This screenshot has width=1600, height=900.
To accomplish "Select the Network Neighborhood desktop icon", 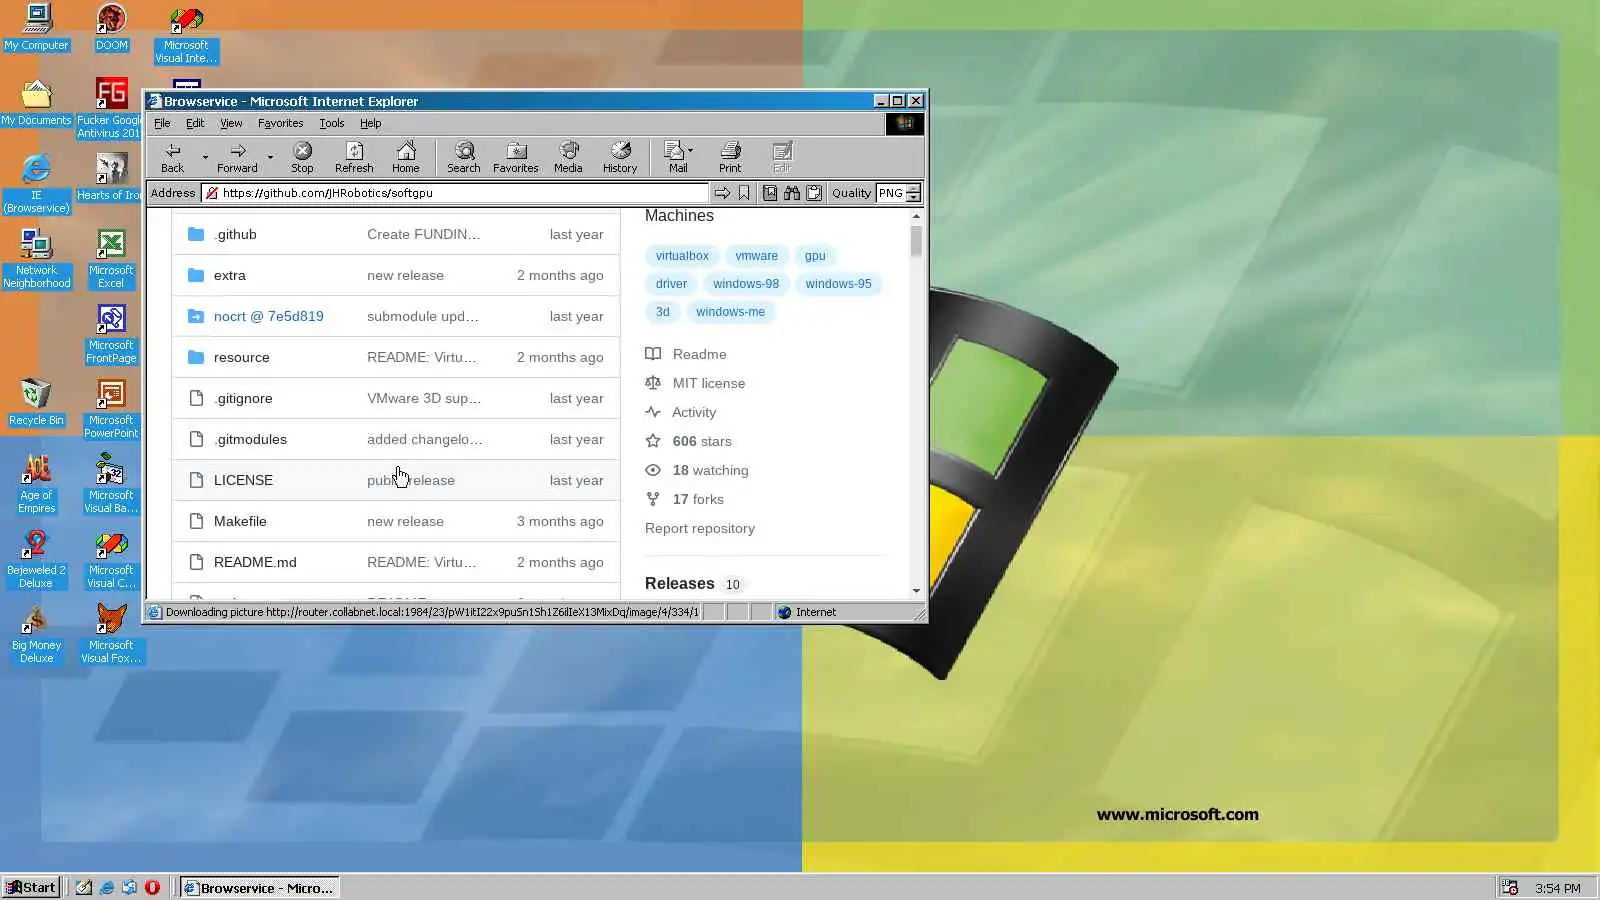I will coord(37,260).
